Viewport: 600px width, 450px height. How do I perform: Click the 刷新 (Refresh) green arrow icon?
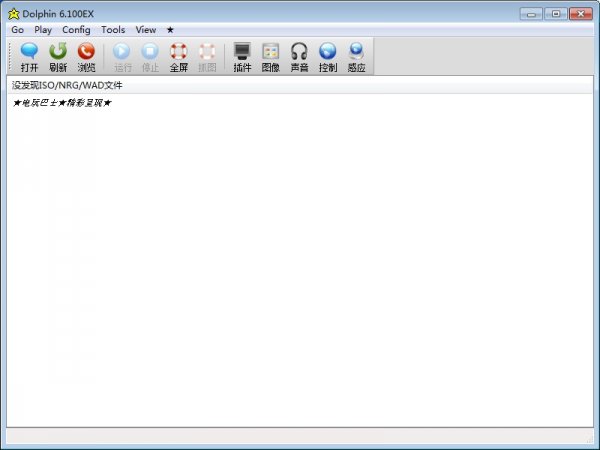pos(58,51)
